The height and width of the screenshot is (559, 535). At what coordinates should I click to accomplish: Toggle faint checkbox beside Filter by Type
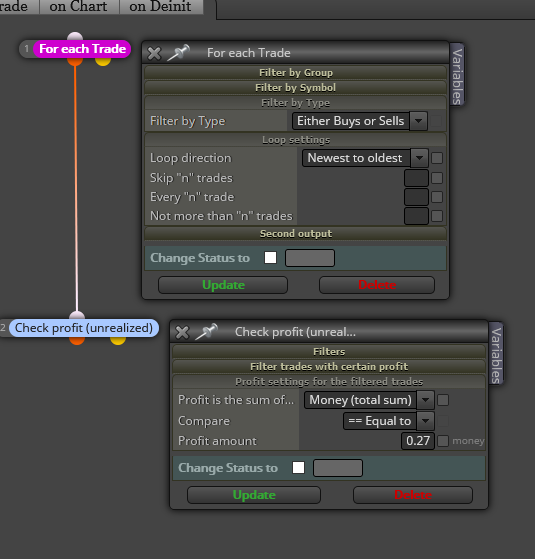(436, 121)
